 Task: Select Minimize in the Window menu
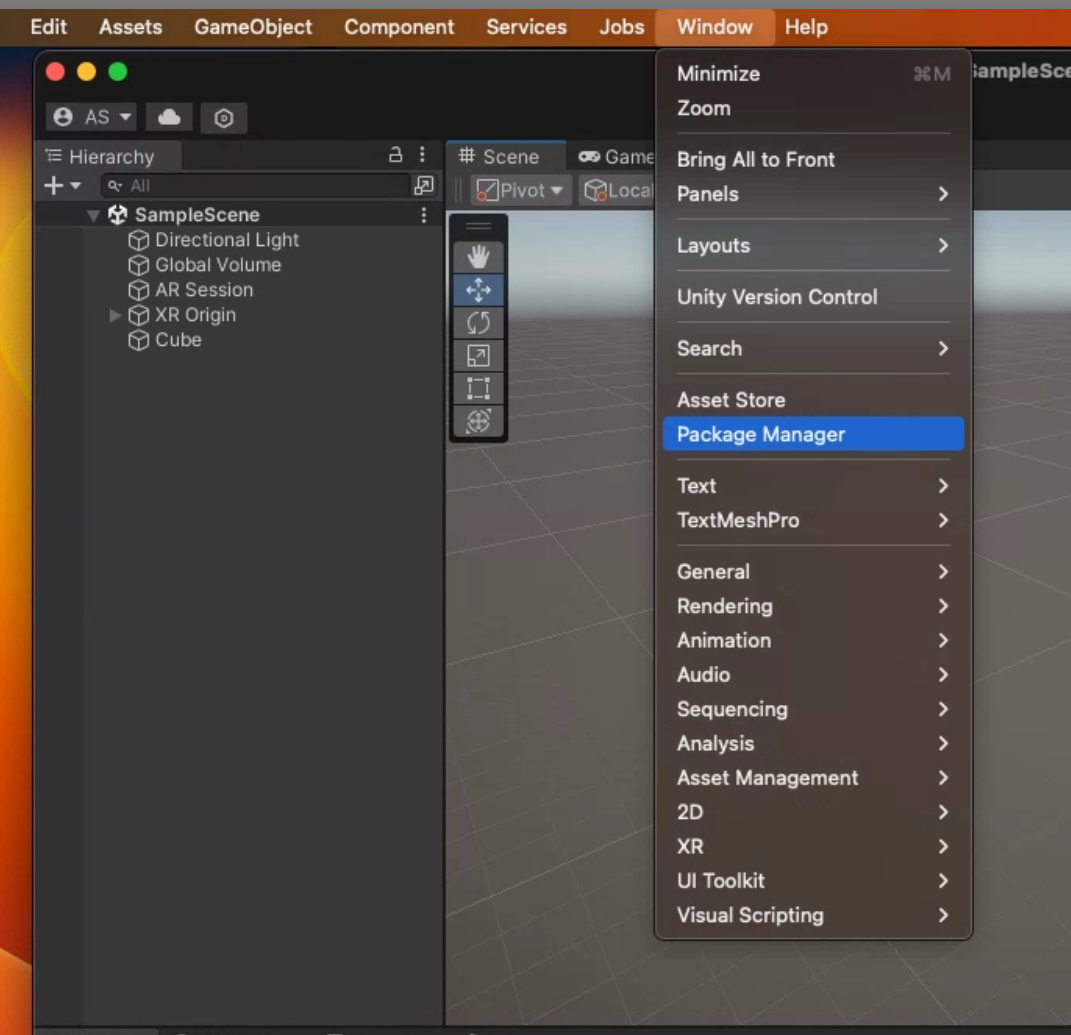(x=813, y=74)
